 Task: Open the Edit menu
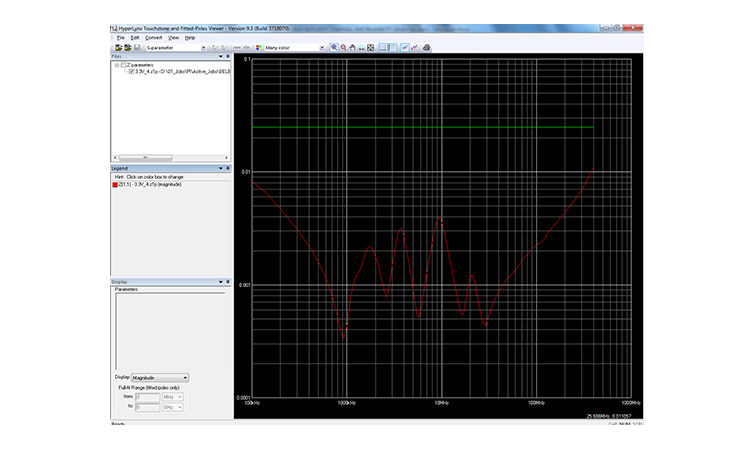(135, 38)
